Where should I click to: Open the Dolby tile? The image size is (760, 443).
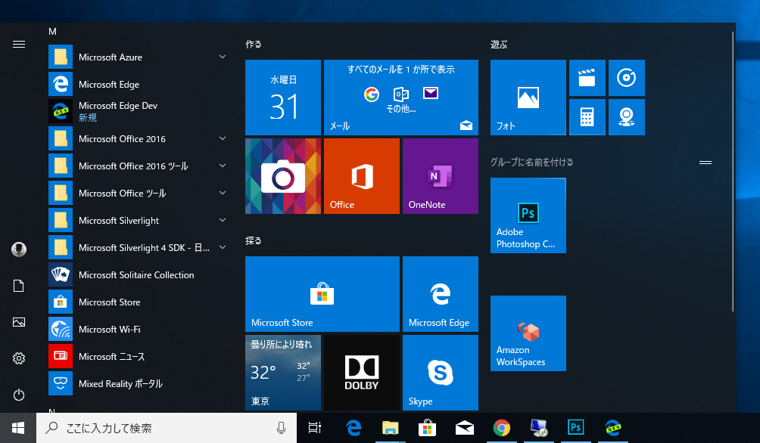point(362,372)
